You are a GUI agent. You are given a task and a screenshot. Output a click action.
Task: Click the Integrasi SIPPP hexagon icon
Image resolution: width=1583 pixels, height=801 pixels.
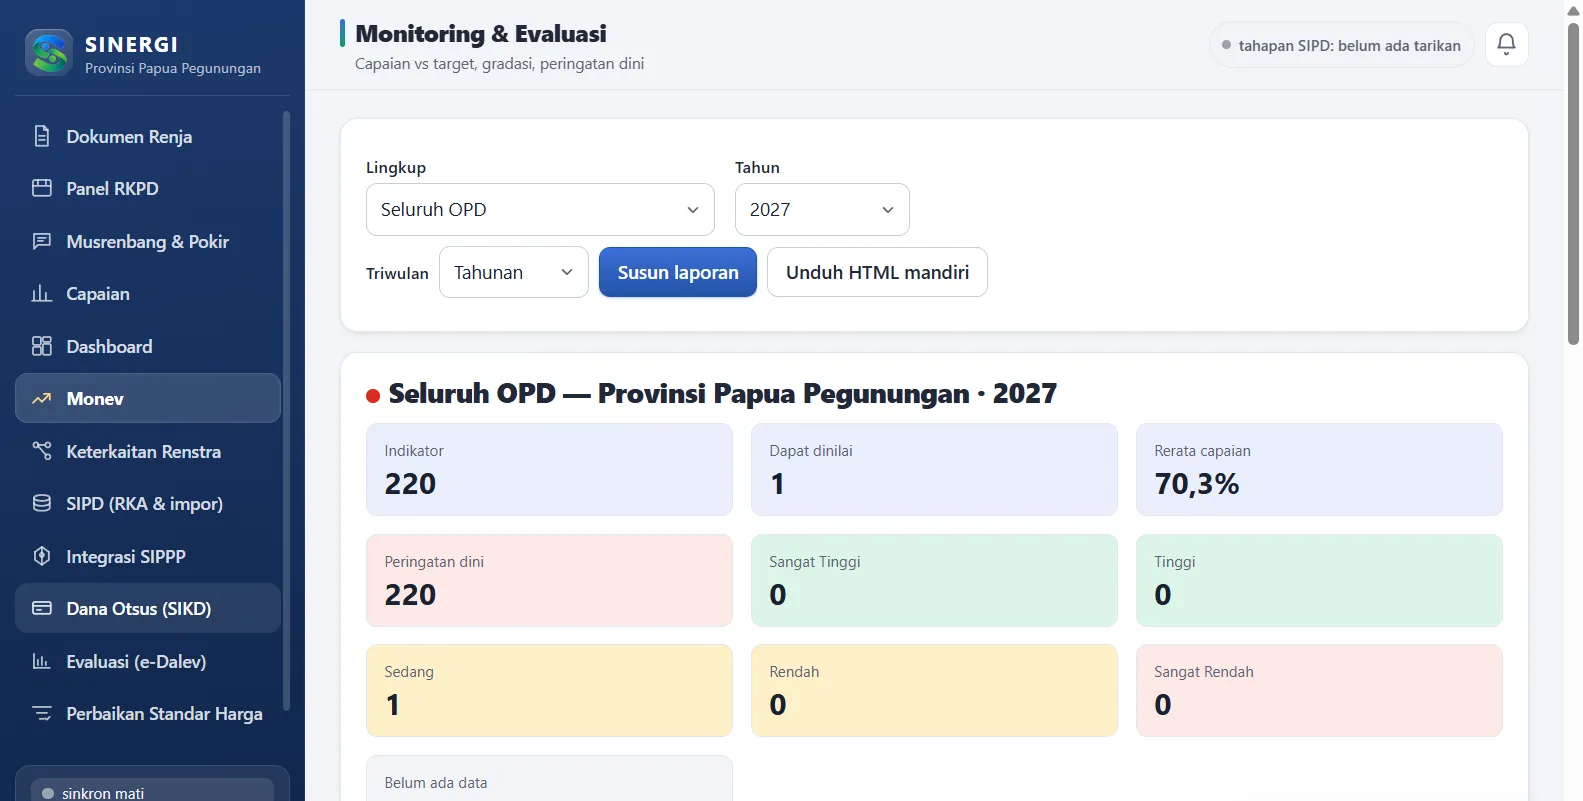(42, 556)
